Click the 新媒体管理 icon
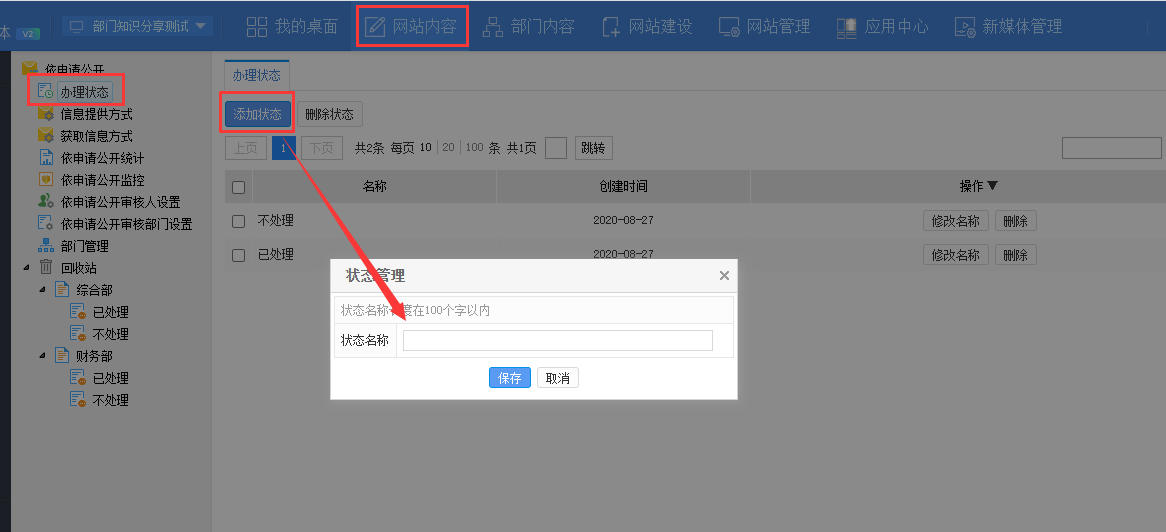 tap(965, 27)
